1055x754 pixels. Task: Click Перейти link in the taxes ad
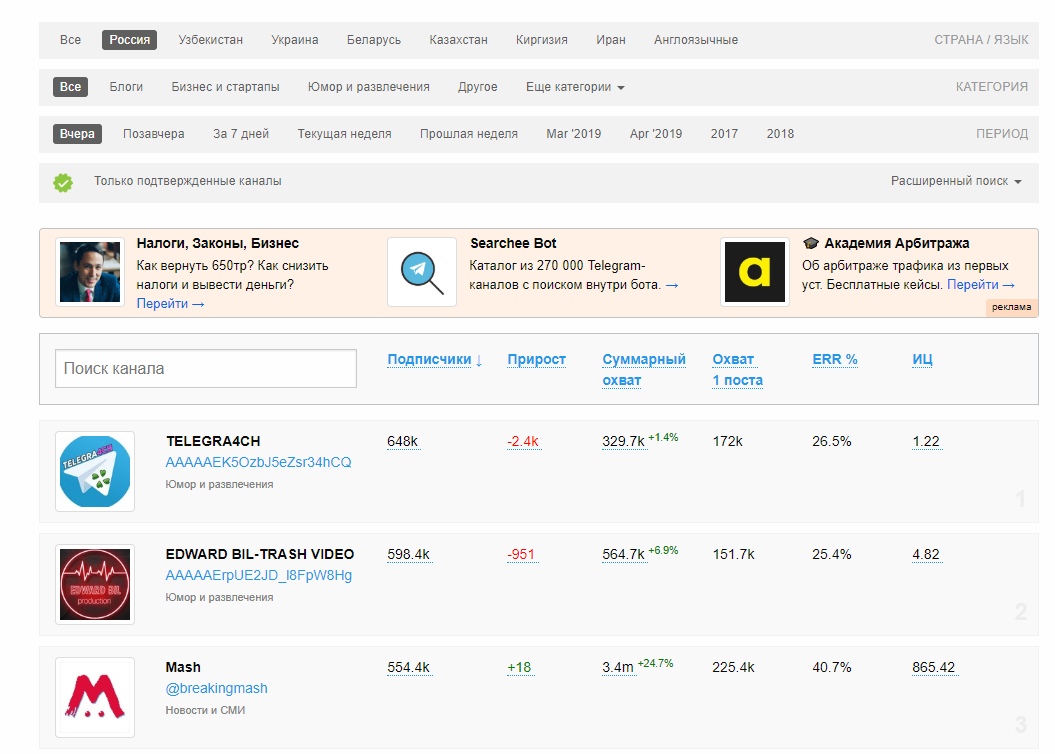pos(170,303)
